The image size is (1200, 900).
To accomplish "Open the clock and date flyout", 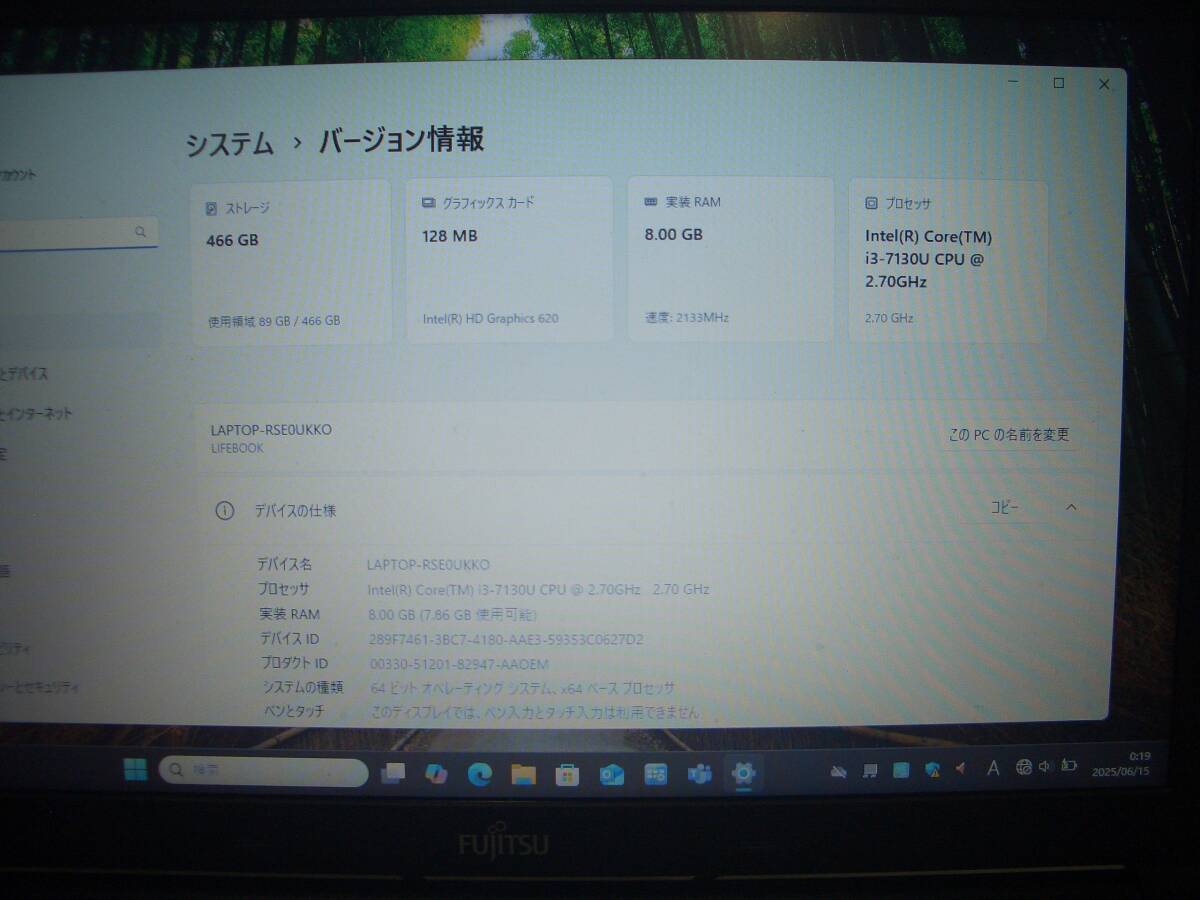I will 1120,765.
